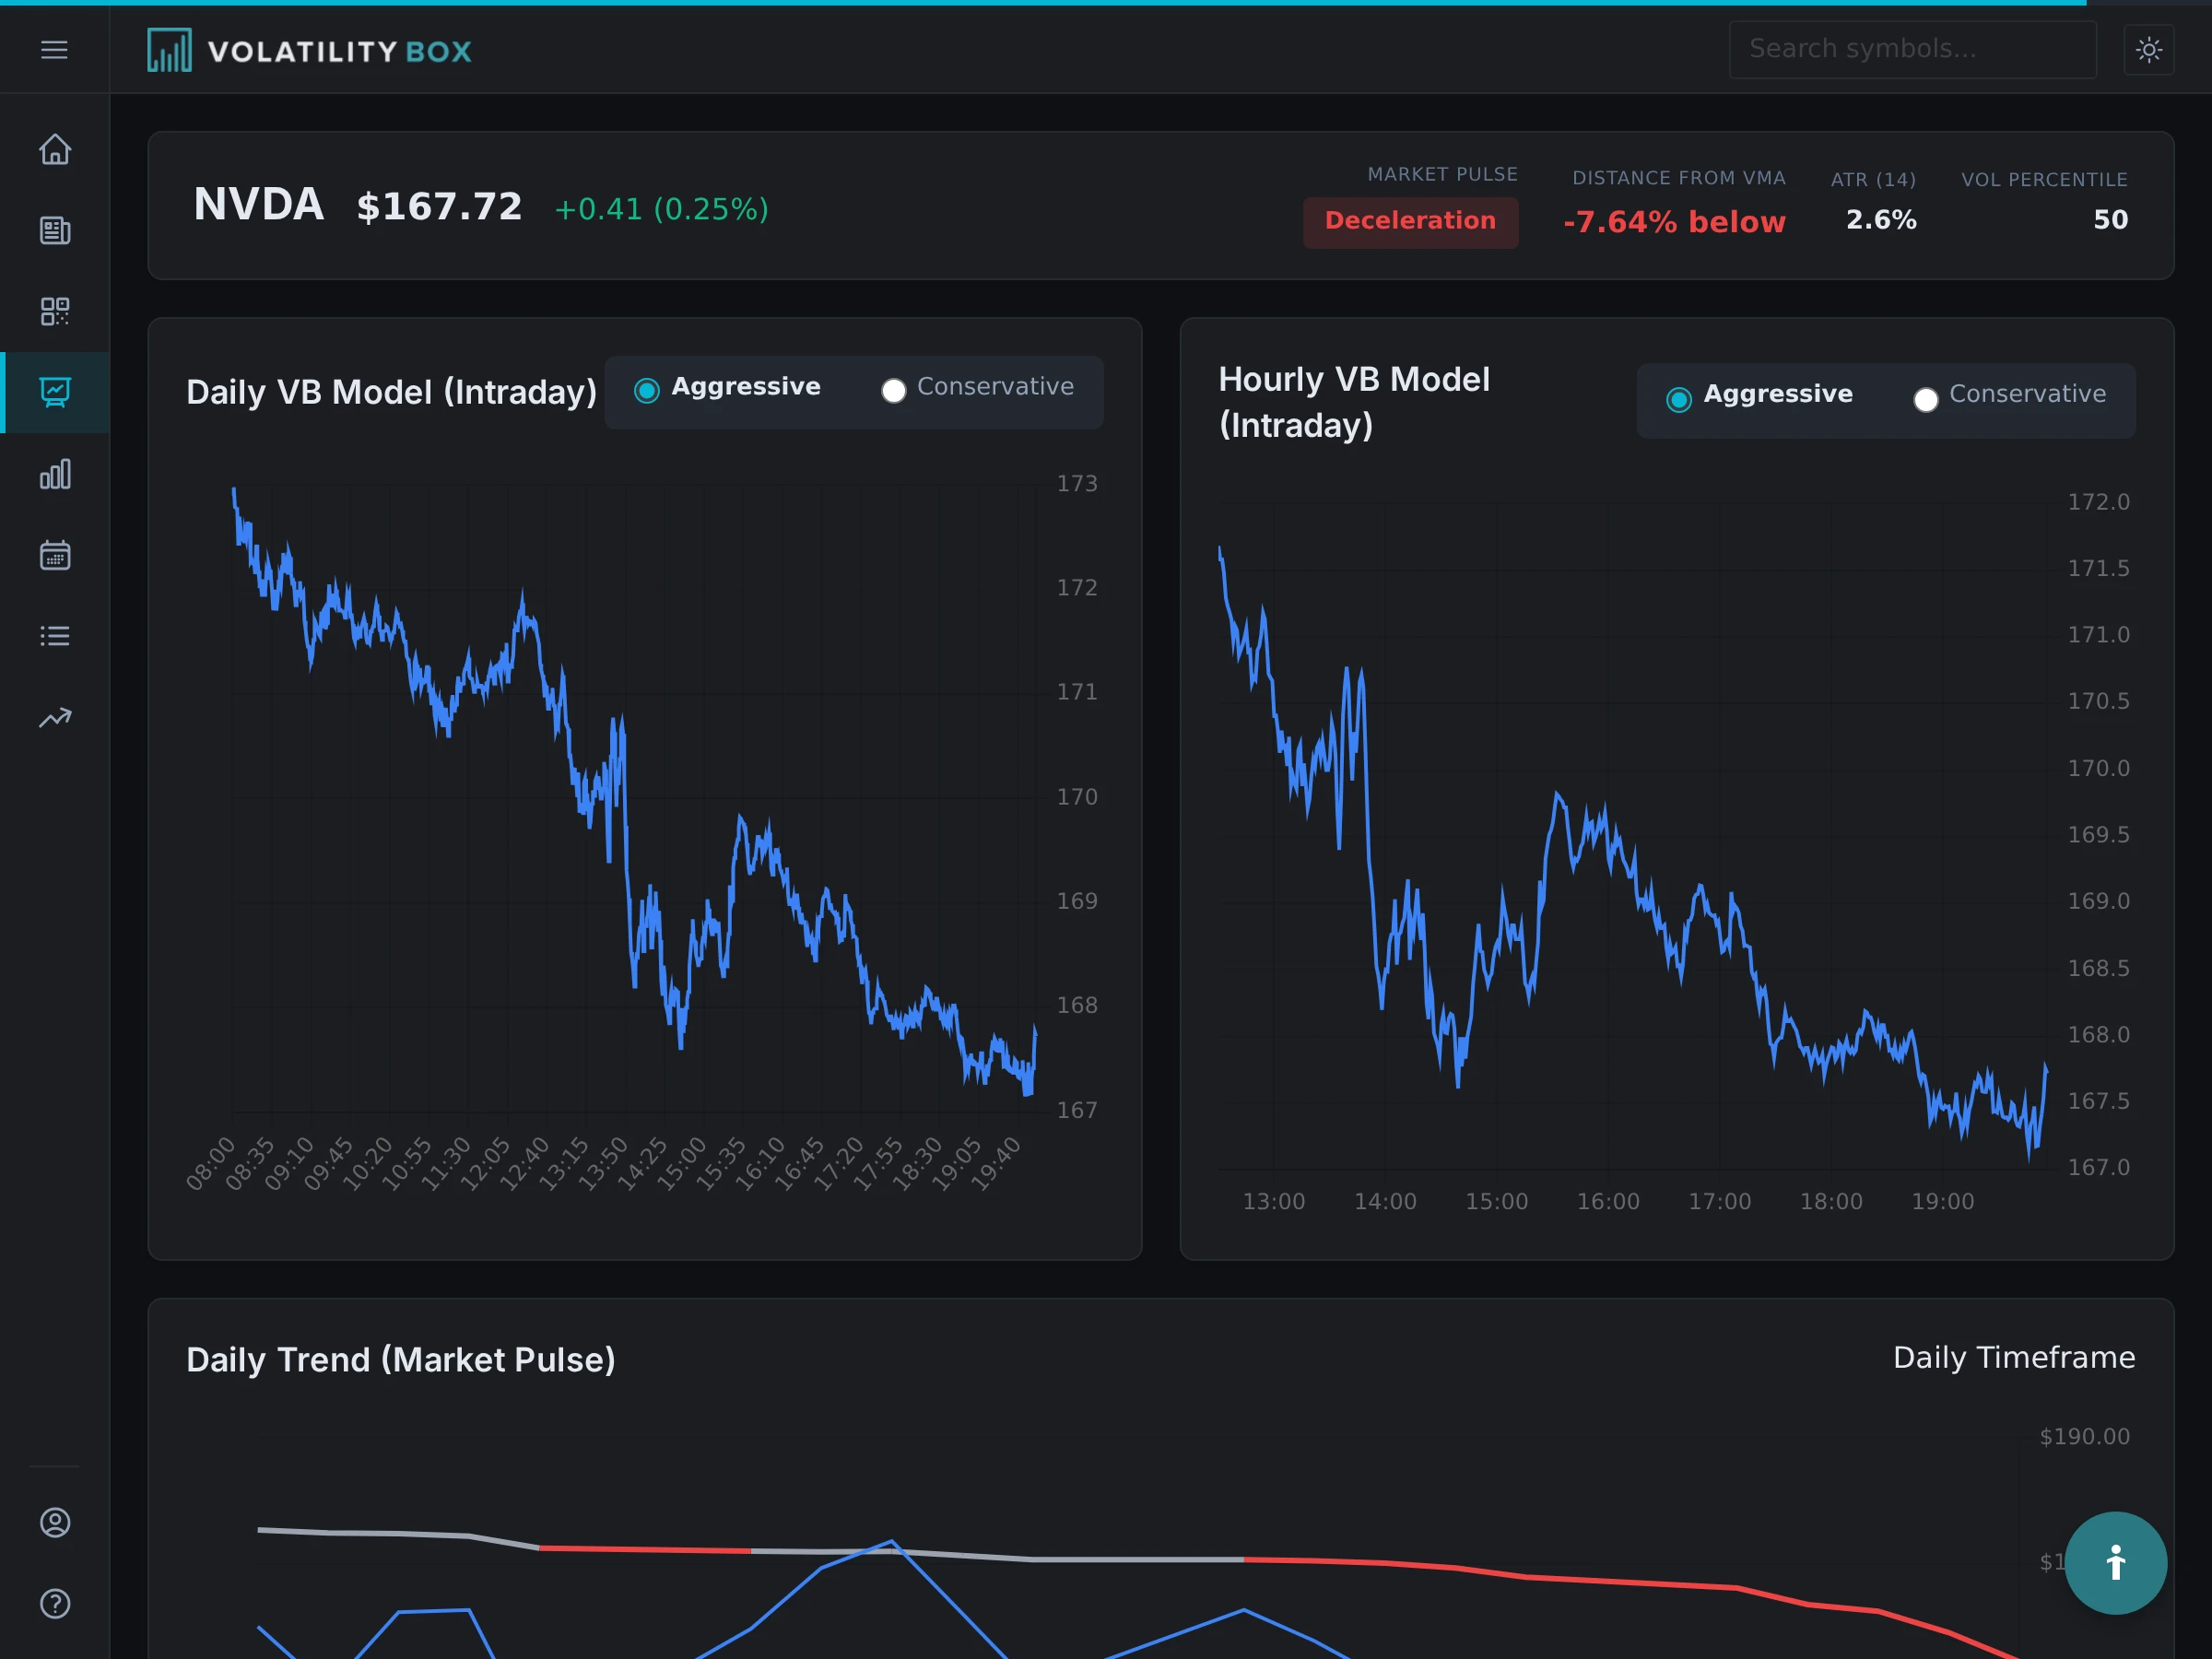The height and width of the screenshot is (1659, 2212).
Task: Click the Daily Trend (Market Pulse) heading
Action: 400,1360
